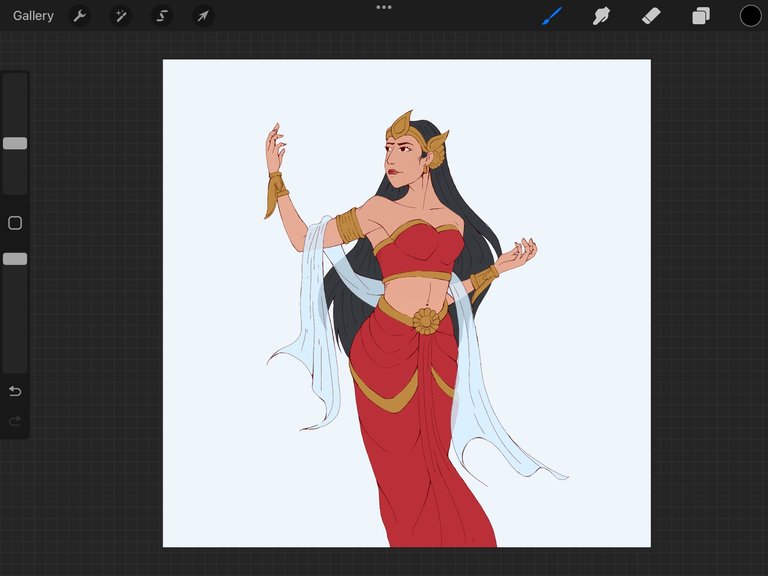Return to the Gallery
The image size is (768, 576).
coord(33,16)
